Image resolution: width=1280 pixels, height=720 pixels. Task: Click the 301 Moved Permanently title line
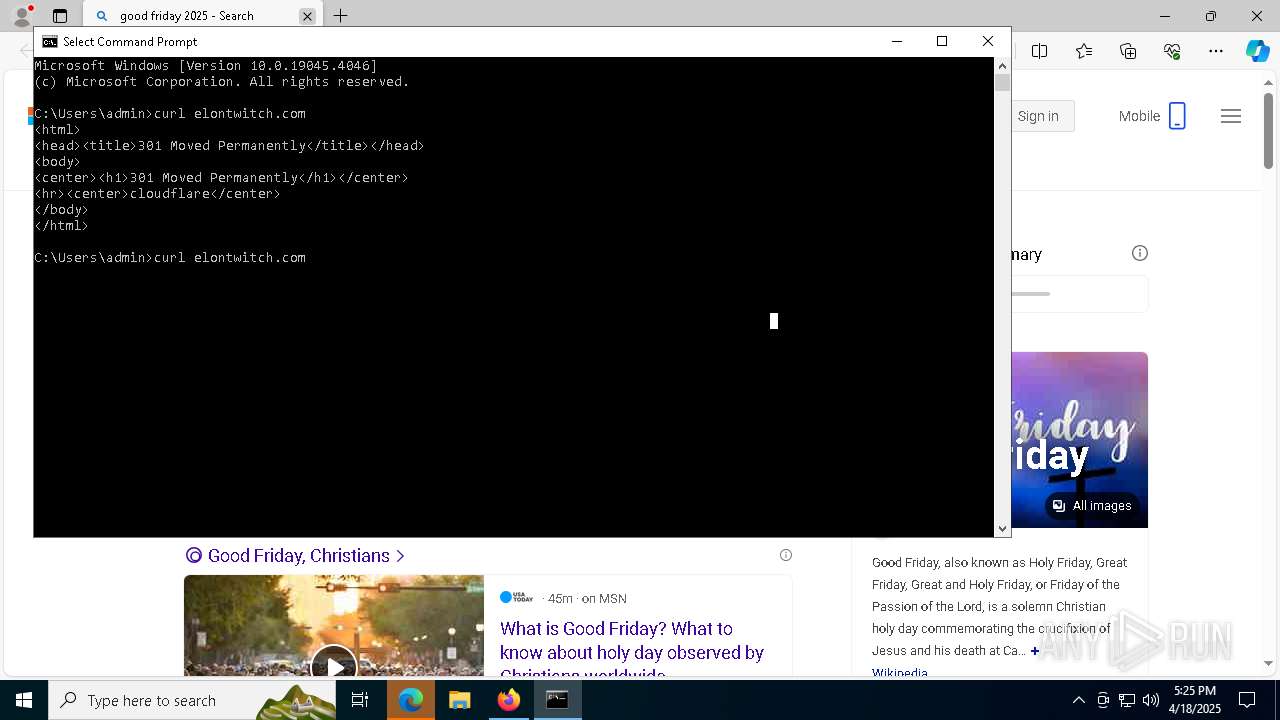click(x=229, y=146)
